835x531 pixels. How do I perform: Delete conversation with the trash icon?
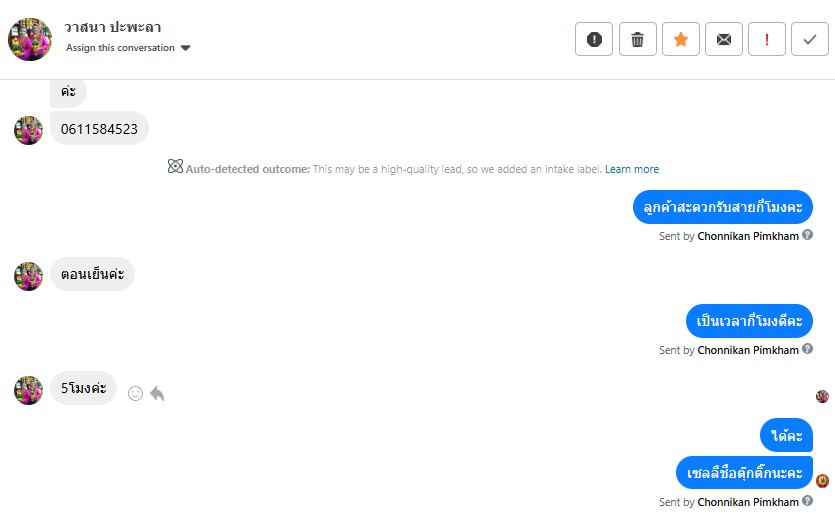click(x=637, y=40)
